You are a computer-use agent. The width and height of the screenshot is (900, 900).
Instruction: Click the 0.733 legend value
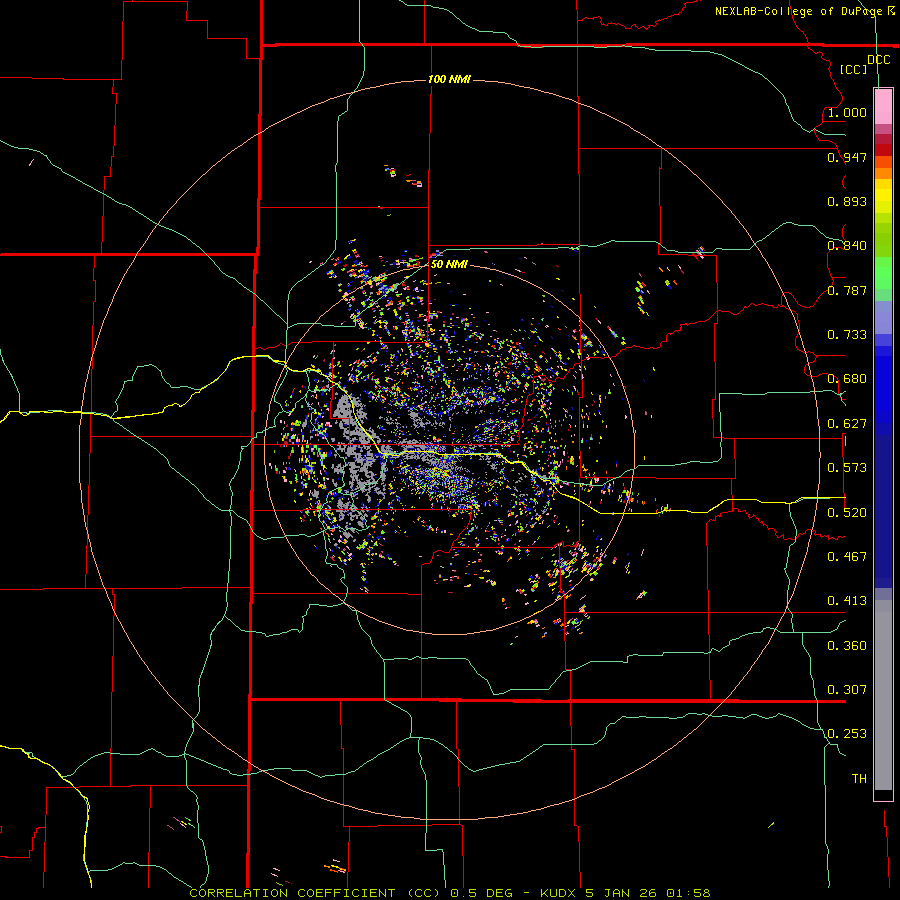(847, 335)
